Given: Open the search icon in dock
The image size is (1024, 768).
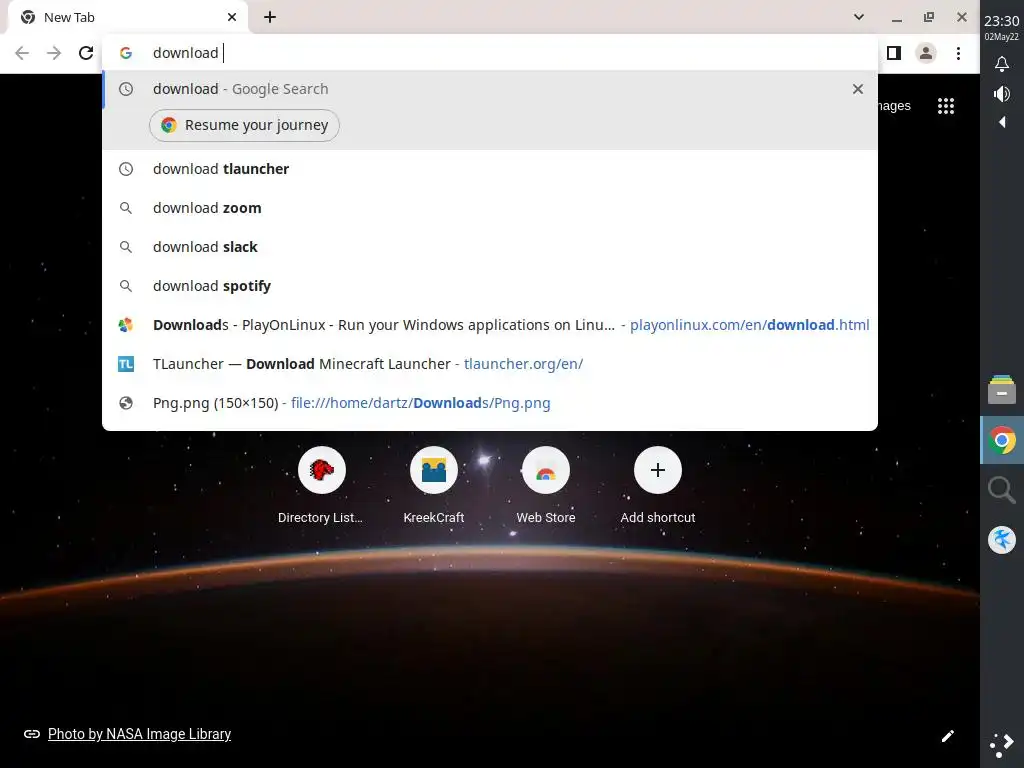Looking at the screenshot, I should click(x=1002, y=490).
